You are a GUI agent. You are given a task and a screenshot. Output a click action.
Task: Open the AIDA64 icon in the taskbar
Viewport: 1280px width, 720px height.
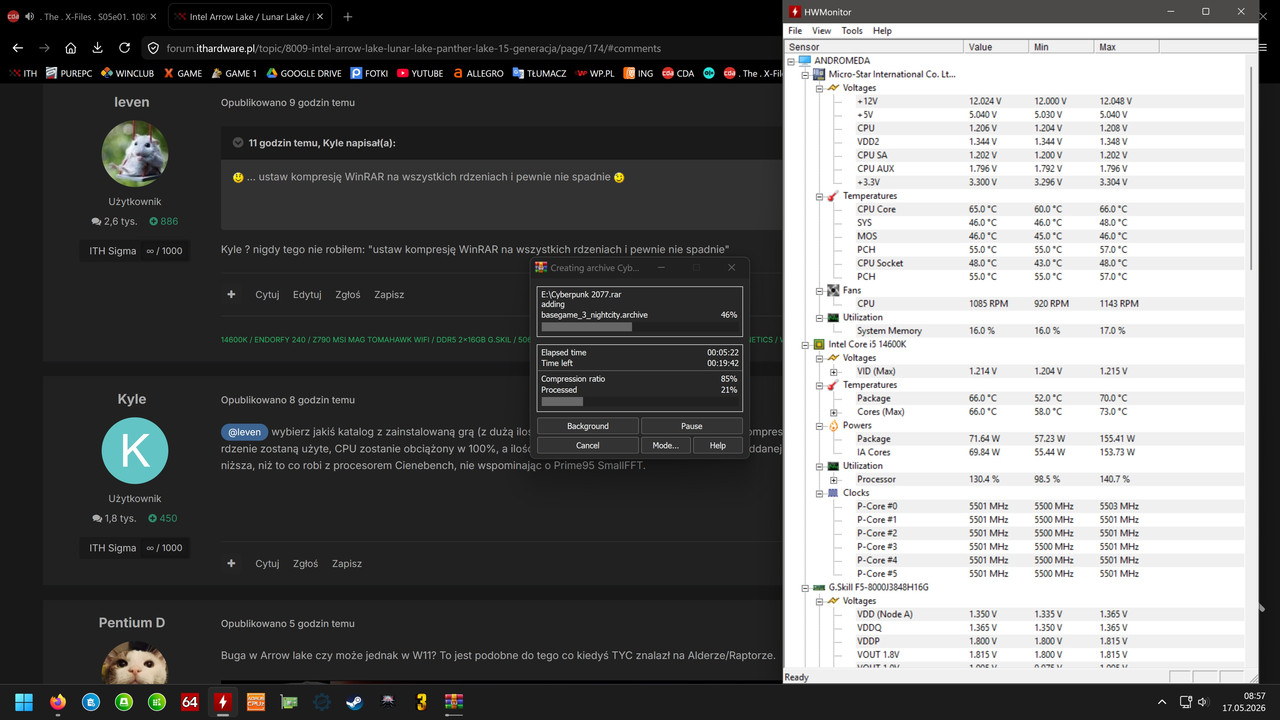(x=190, y=702)
